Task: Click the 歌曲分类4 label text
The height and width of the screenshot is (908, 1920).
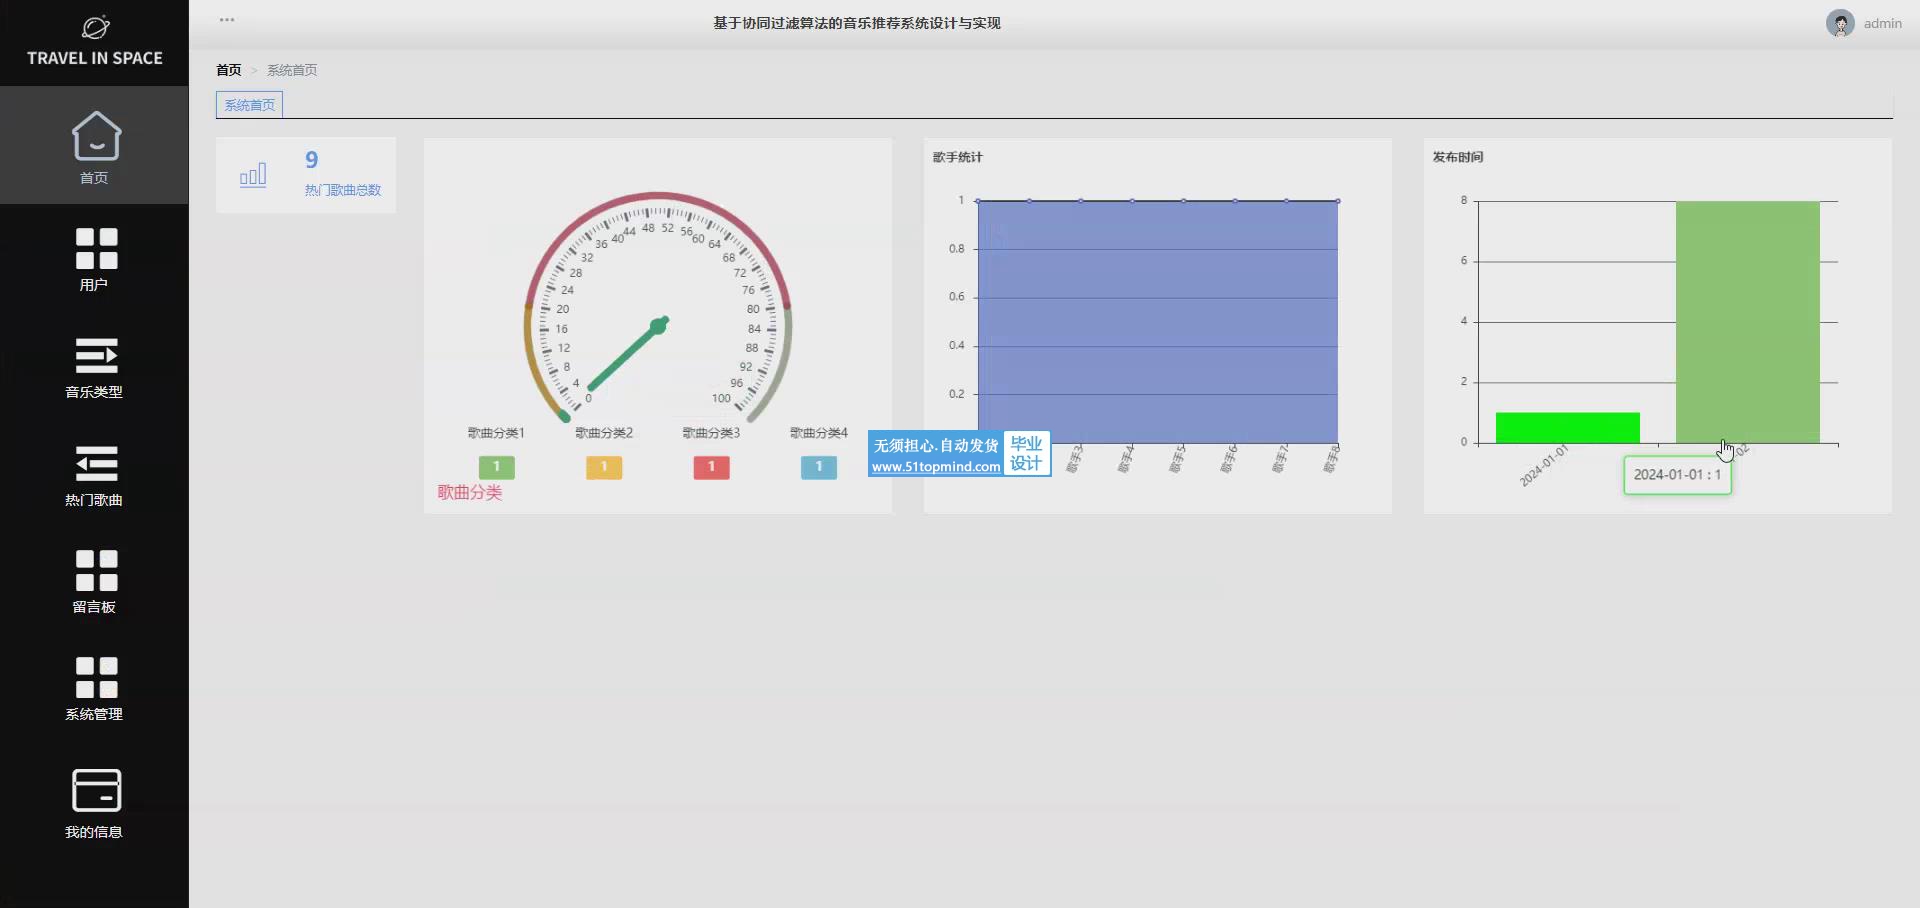Action: (819, 433)
